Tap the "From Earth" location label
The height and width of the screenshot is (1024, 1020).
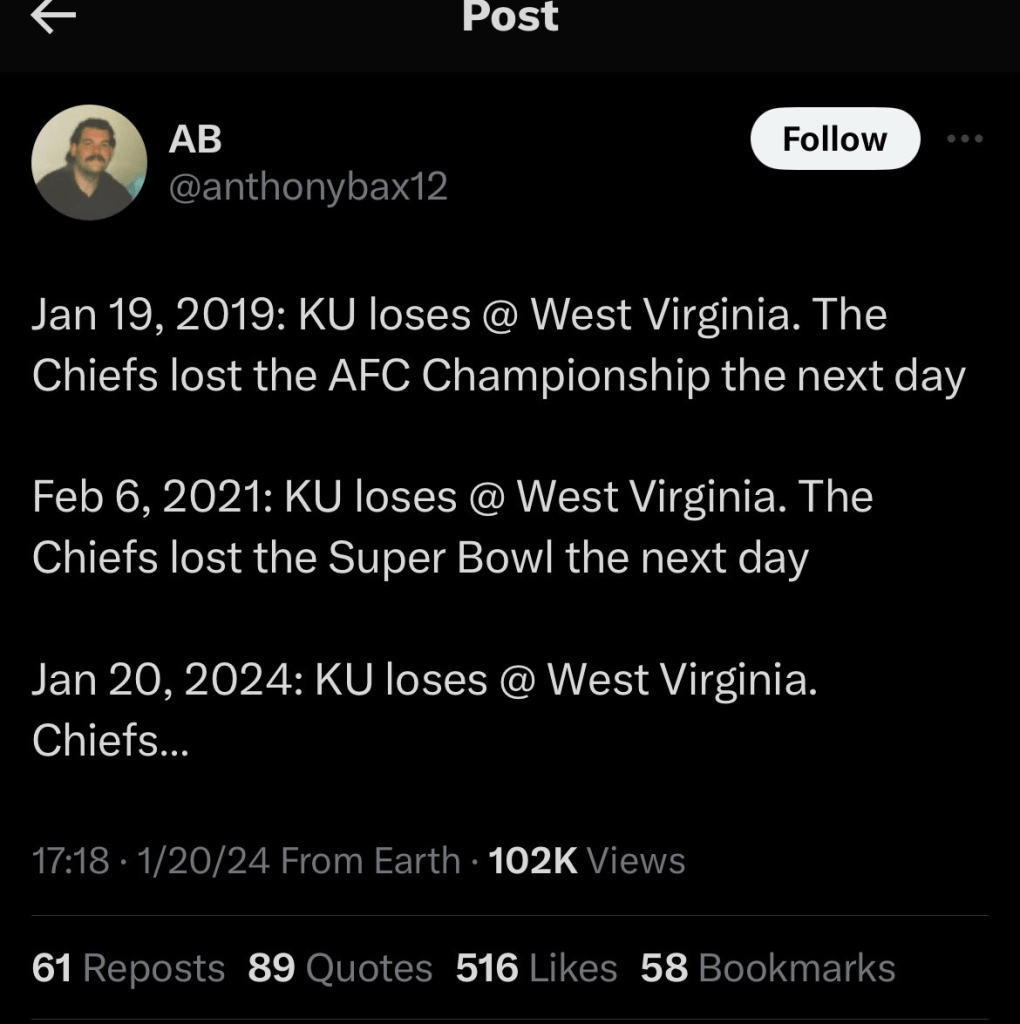point(371,860)
